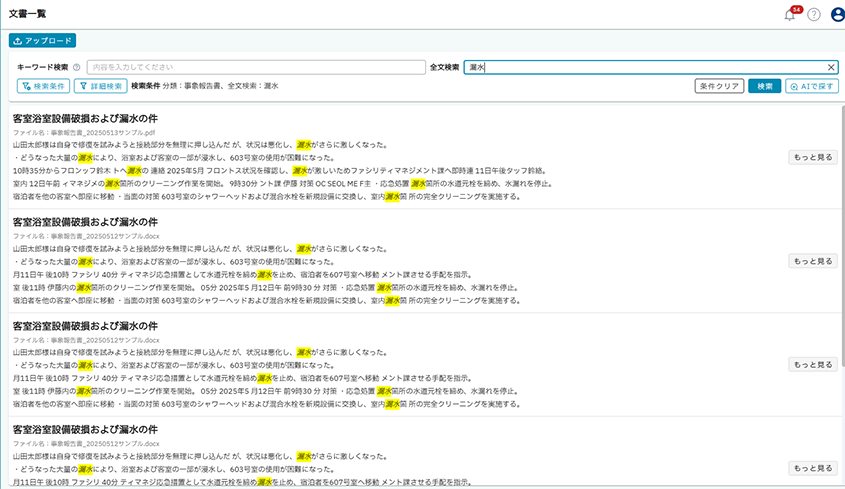845x489 pixels.
Task: Click the search condition summary 分類：事象報告書、全文検索：漏水
Action: pos(220,86)
